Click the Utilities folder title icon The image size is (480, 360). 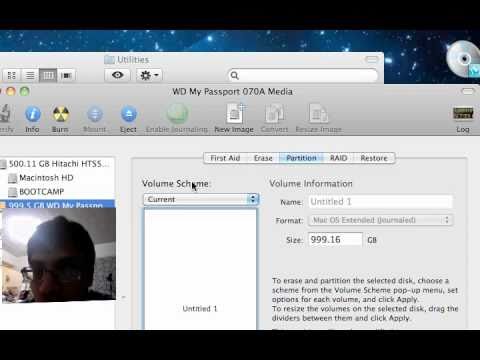tap(109, 60)
